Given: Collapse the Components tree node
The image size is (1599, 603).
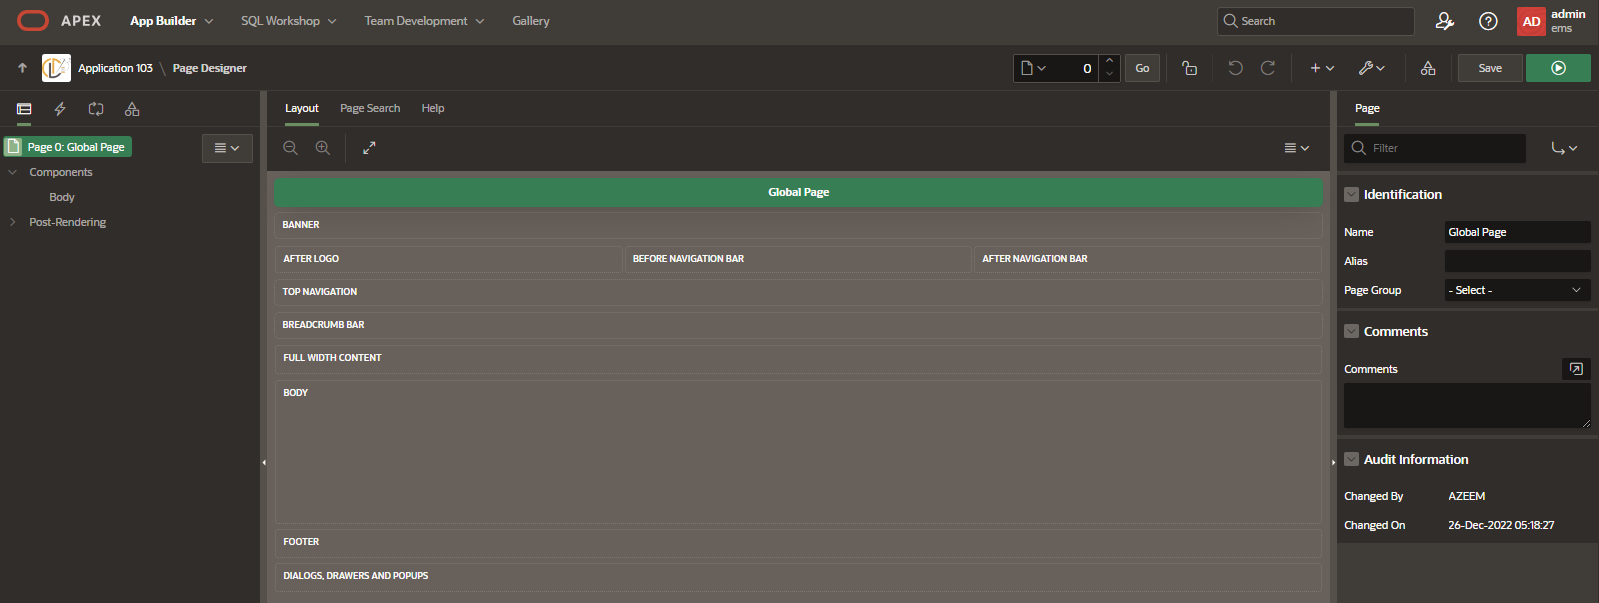Looking at the screenshot, I should click(x=13, y=173).
